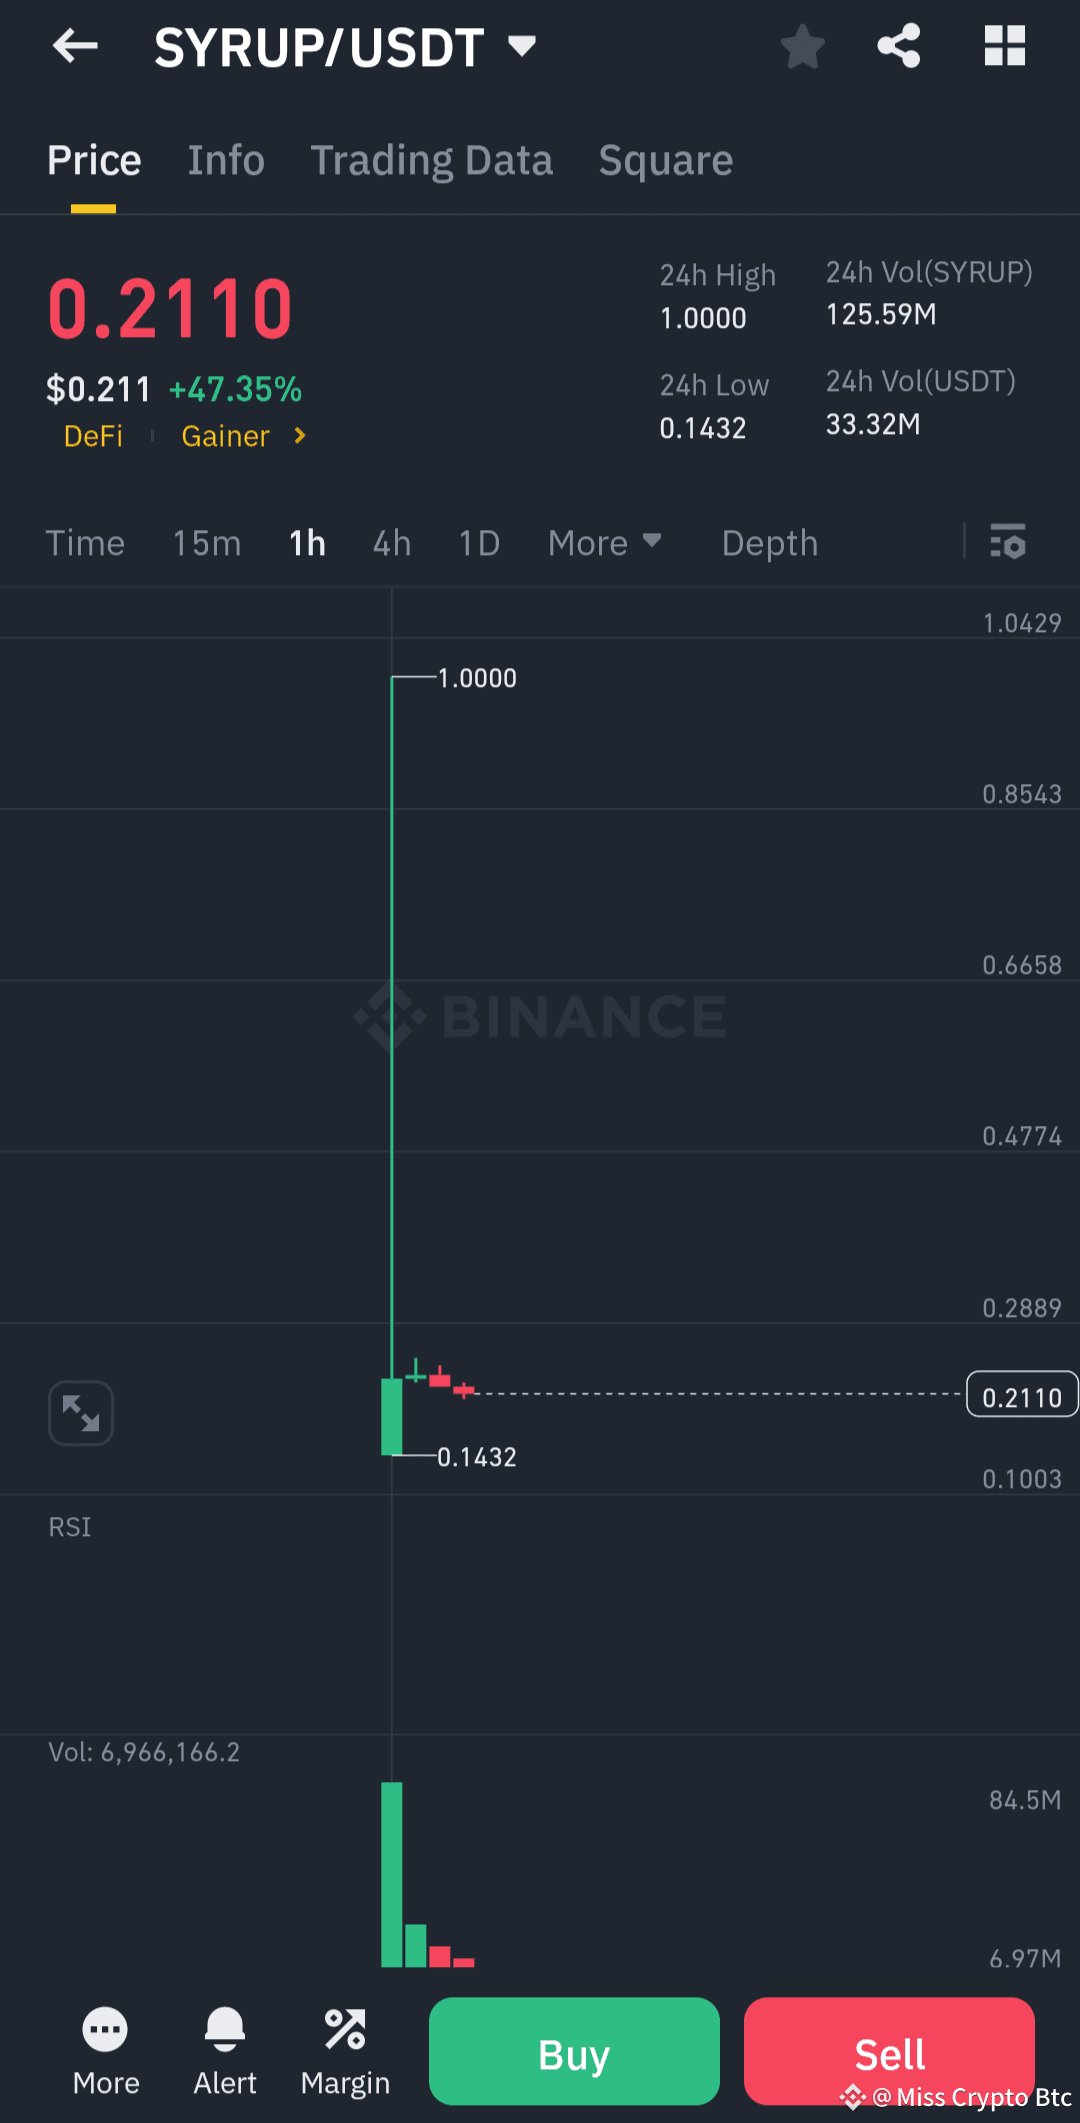Go back using the arrow icon

tap(75, 46)
